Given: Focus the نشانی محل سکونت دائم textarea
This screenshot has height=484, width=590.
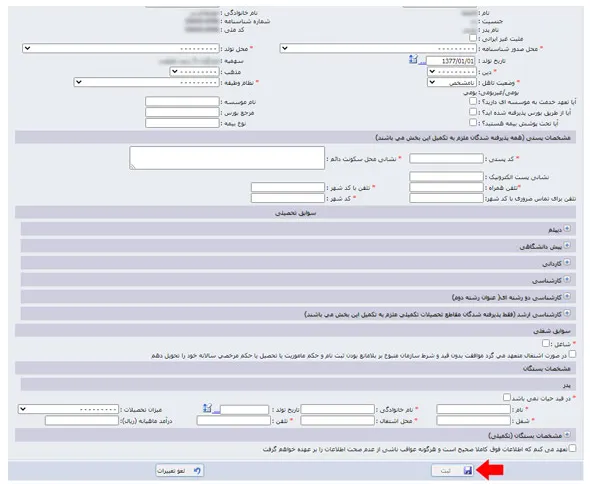Looking at the screenshot, I should pyautogui.click(x=227, y=158).
